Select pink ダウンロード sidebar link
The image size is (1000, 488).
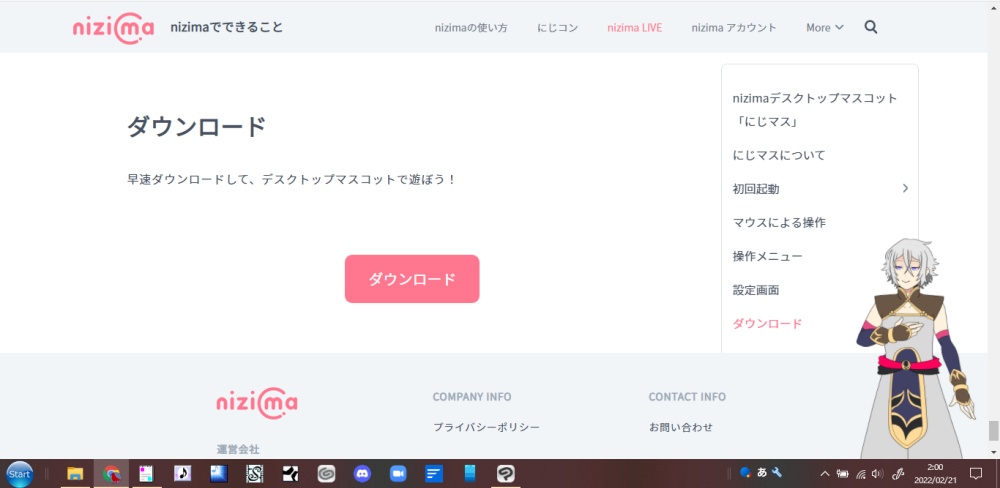point(767,323)
